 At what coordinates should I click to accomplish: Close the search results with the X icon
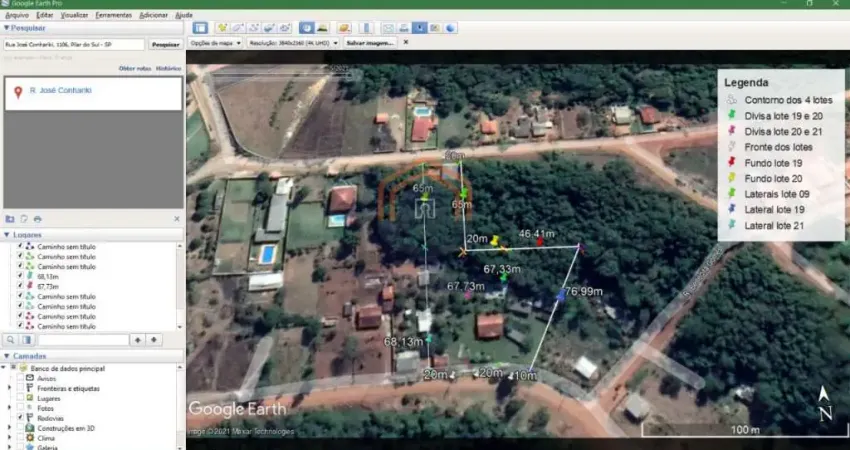tap(177, 219)
